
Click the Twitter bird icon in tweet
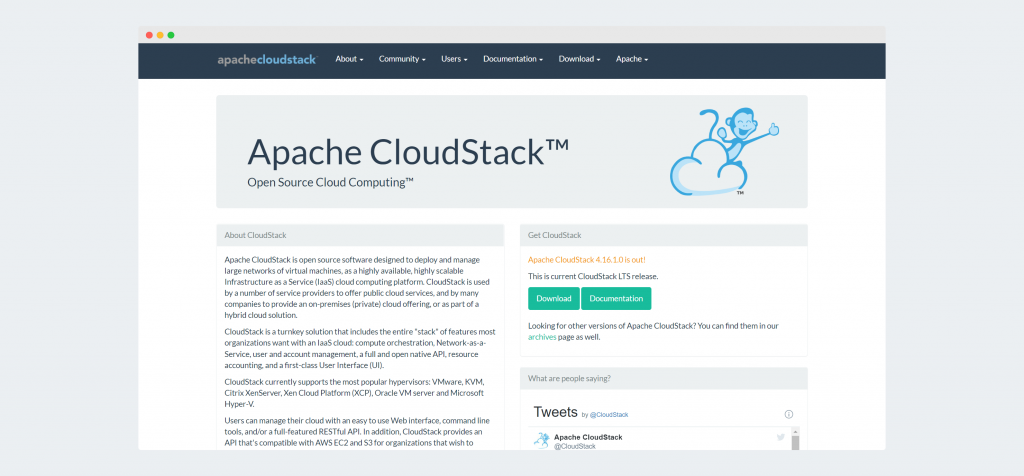pos(780,437)
